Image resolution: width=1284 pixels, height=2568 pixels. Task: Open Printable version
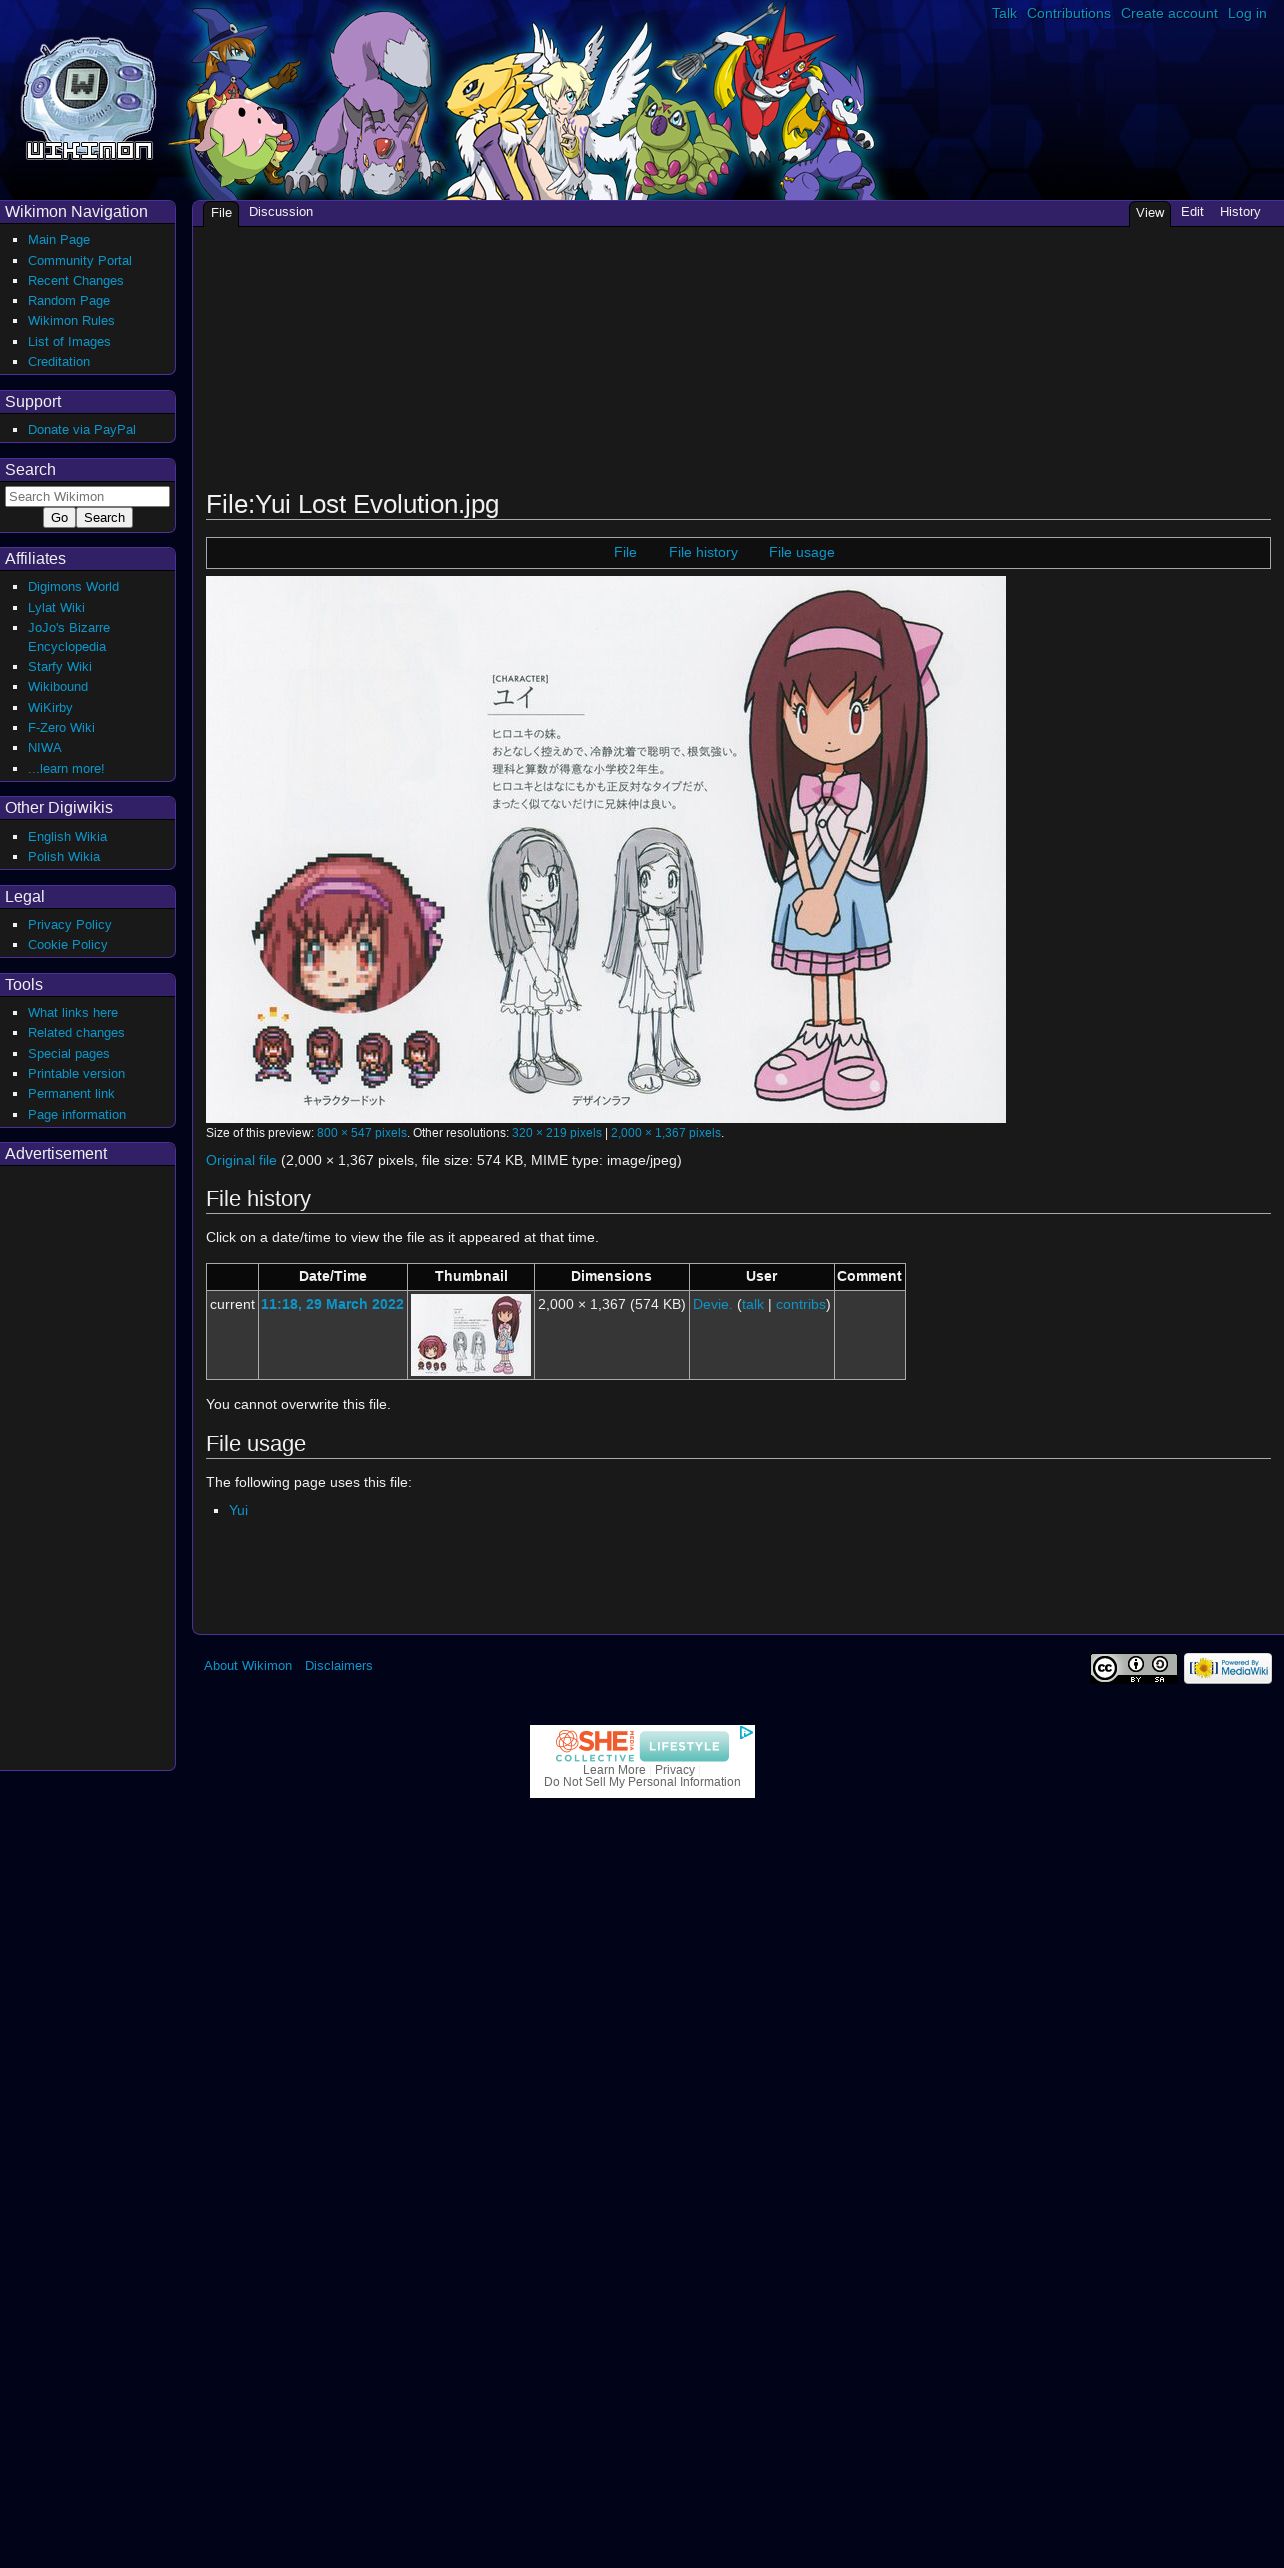[x=76, y=1074]
